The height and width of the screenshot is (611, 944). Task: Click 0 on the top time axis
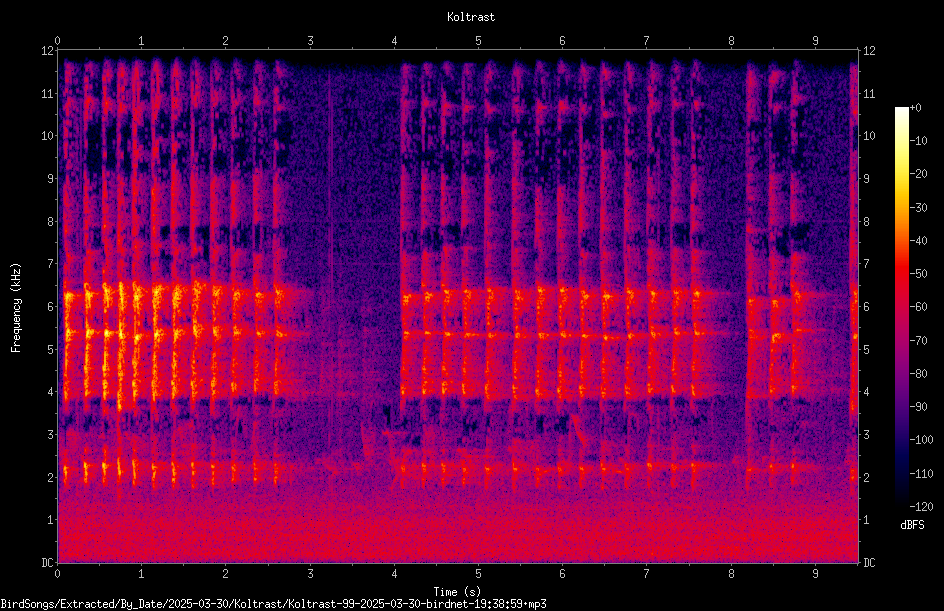click(x=57, y=41)
